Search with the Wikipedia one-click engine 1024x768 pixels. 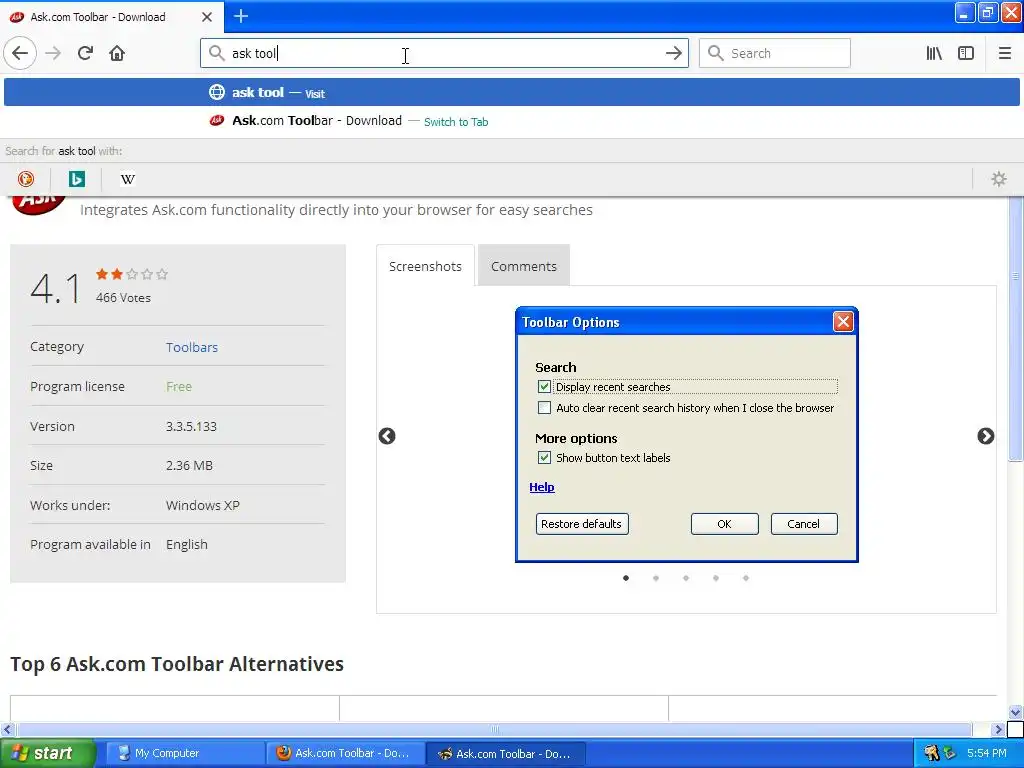coord(127,179)
